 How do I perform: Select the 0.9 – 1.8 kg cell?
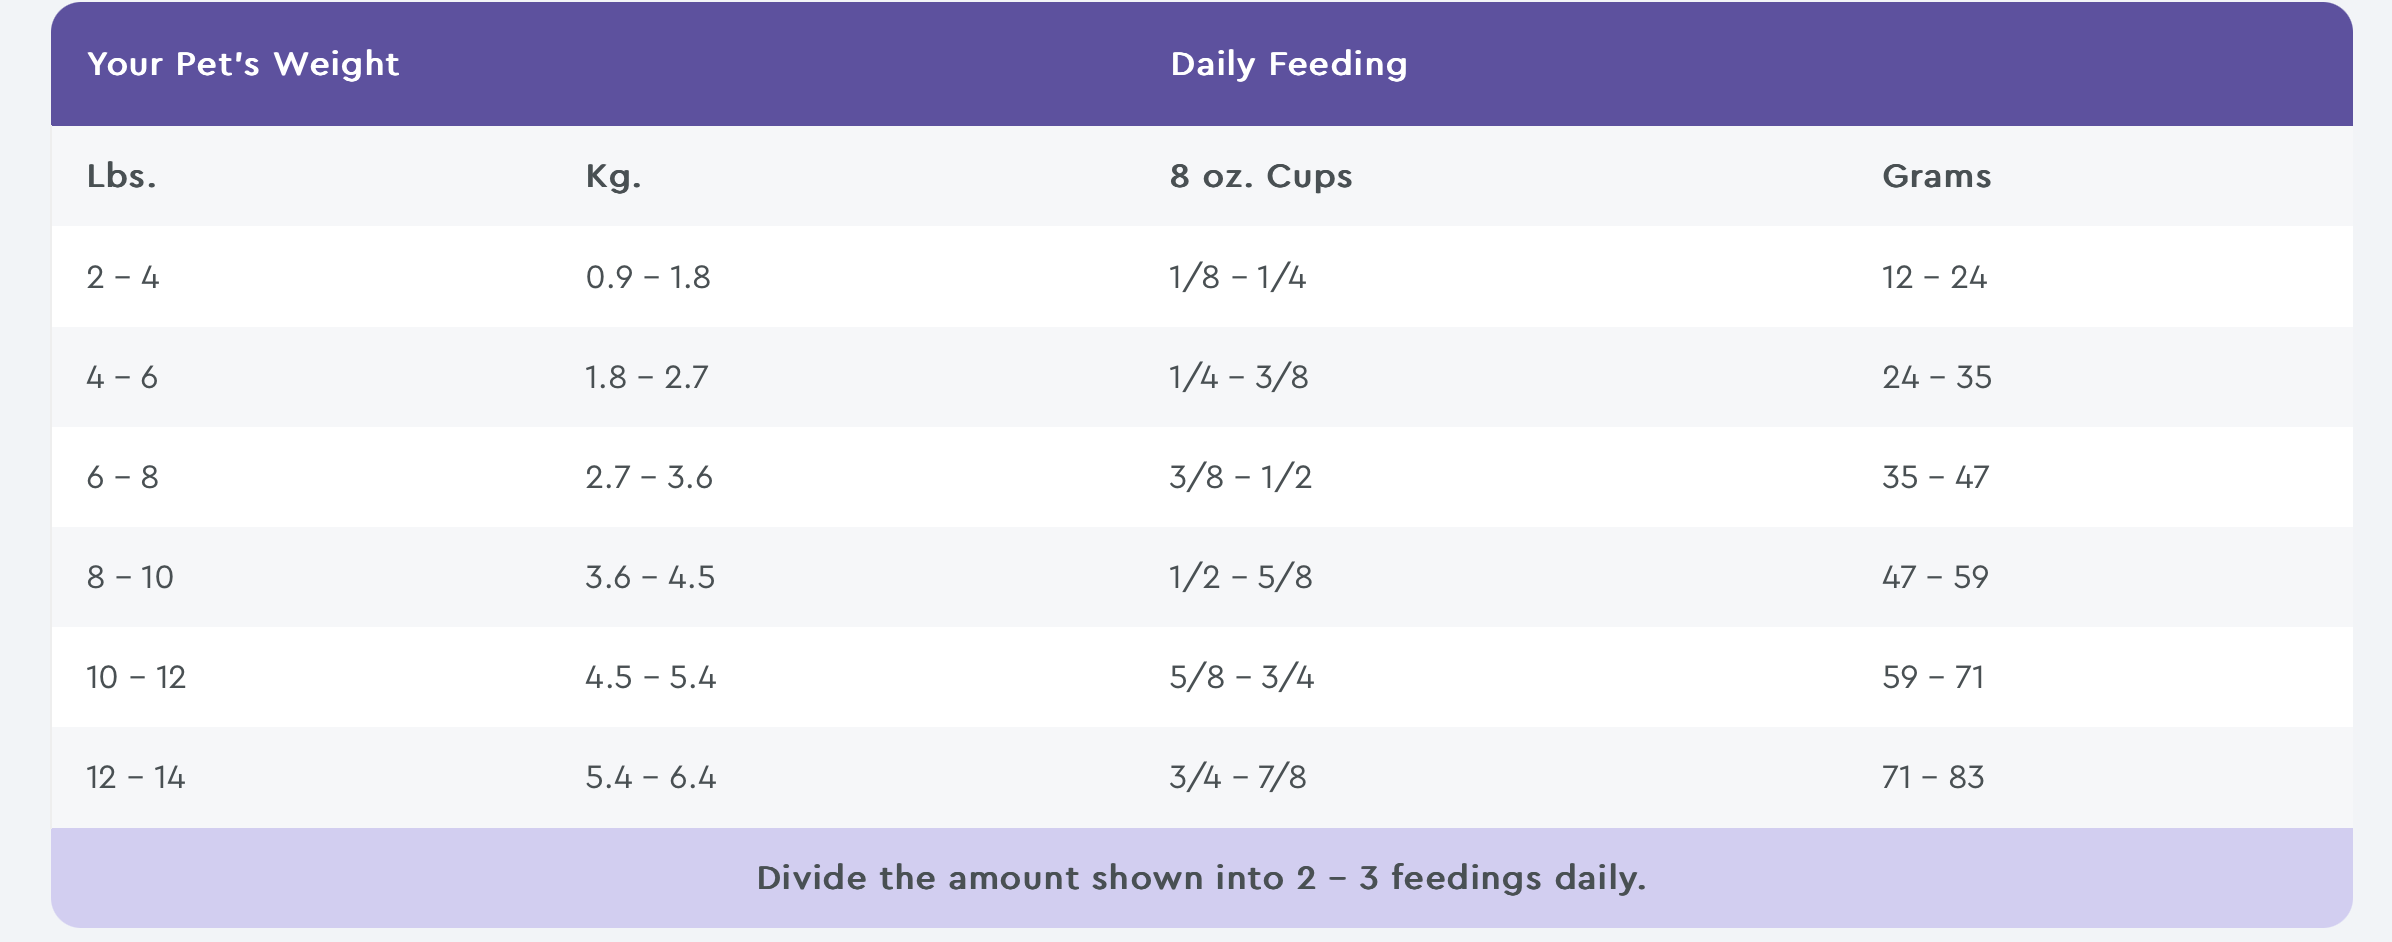pos(648,277)
